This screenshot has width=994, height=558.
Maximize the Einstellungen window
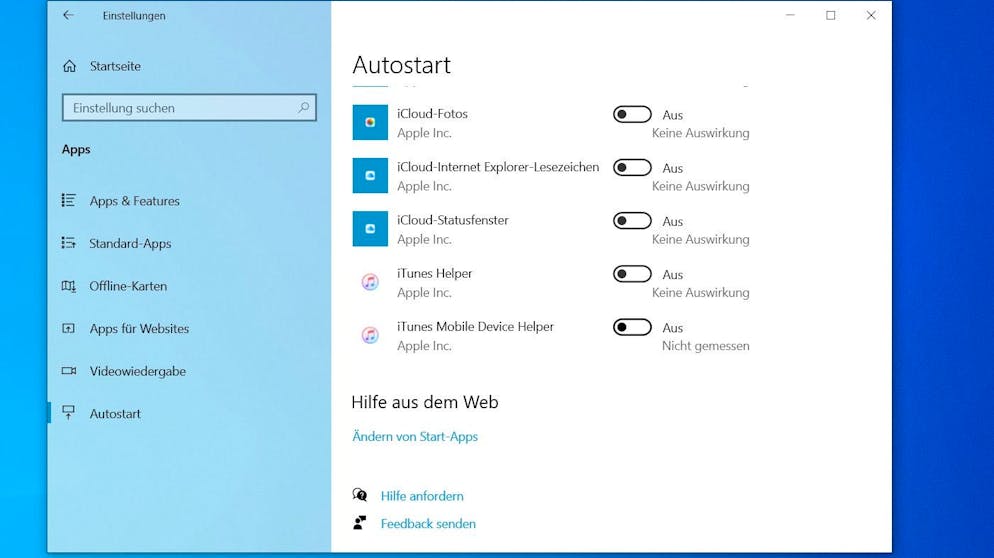click(830, 15)
